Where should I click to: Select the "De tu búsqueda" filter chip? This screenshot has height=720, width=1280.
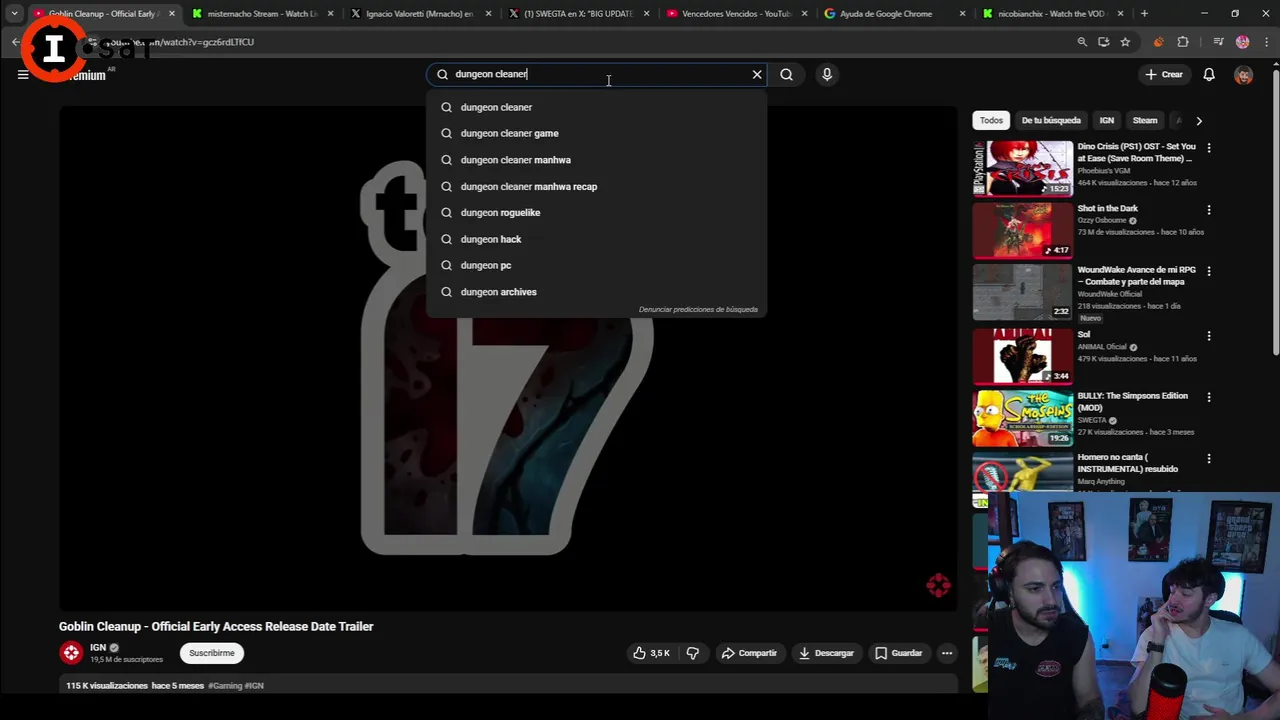1051,121
